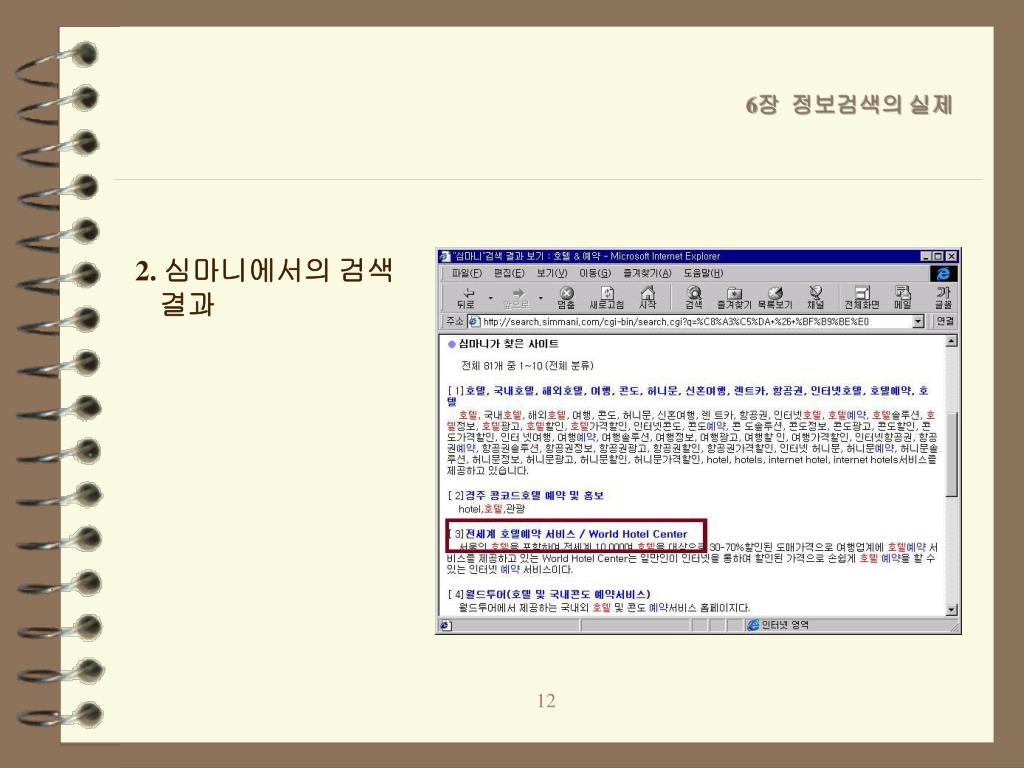Click the 연결 links bar button
The width and height of the screenshot is (1024, 768).
(945, 322)
